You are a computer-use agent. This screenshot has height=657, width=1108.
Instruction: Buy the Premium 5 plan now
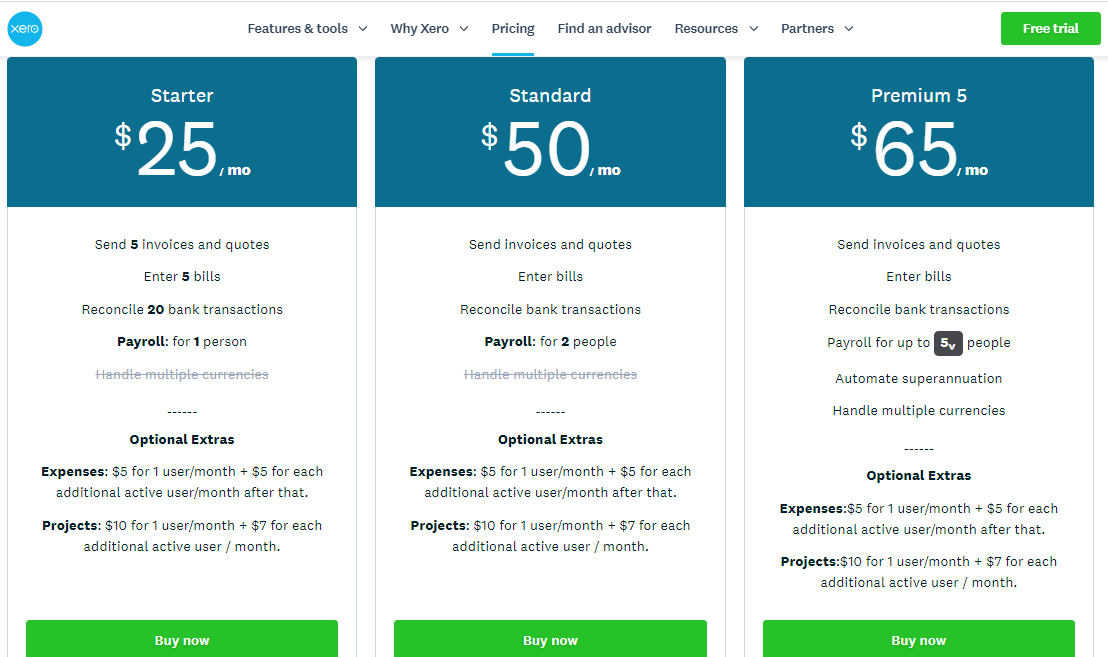pyautogui.click(x=919, y=639)
